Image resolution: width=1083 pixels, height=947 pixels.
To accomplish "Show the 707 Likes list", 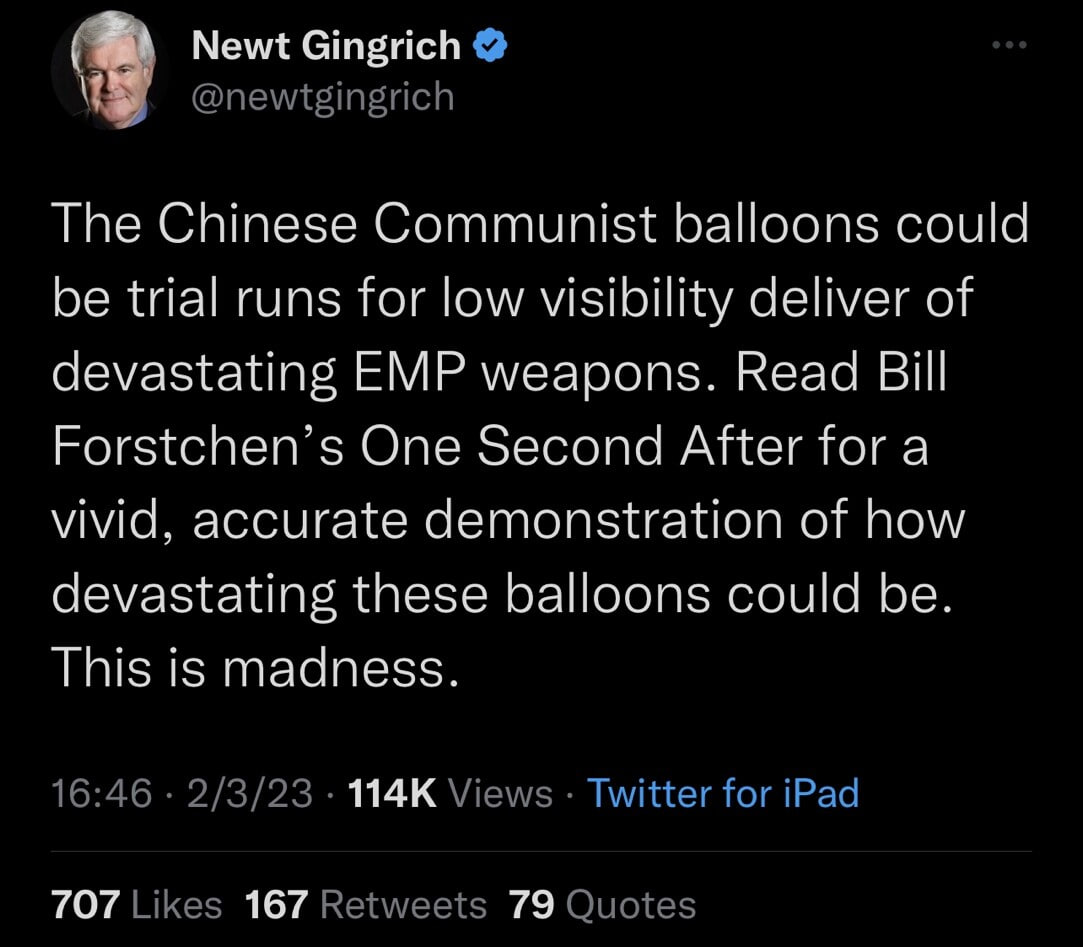I will pos(136,905).
